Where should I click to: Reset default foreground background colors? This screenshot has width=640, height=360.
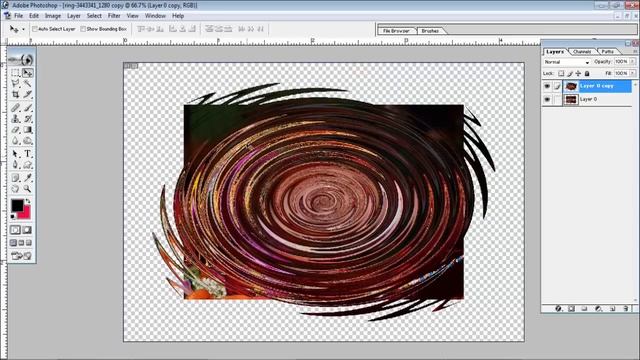pyautogui.click(x=13, y=216)
